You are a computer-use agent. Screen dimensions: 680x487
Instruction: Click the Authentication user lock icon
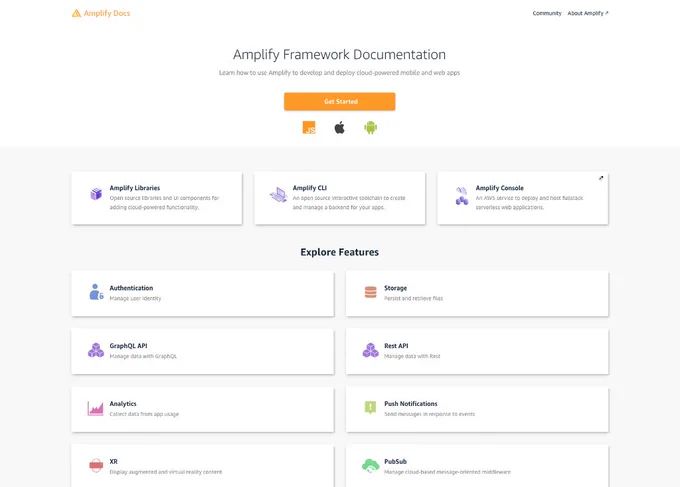96,292
